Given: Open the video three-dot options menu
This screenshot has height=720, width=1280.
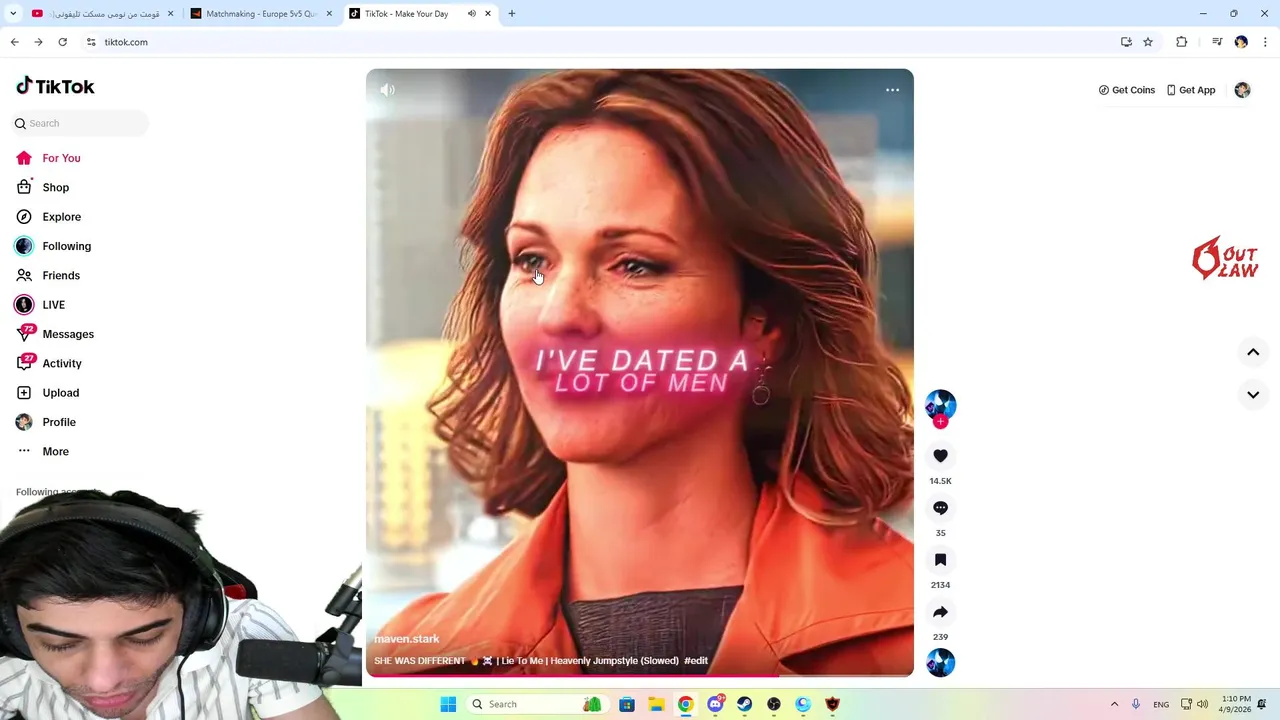Looking at the screenshot, I should (x=892, y=90).
